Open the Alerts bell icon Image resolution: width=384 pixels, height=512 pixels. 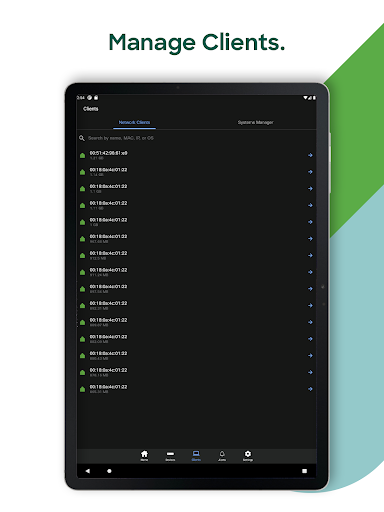(222, 456)
